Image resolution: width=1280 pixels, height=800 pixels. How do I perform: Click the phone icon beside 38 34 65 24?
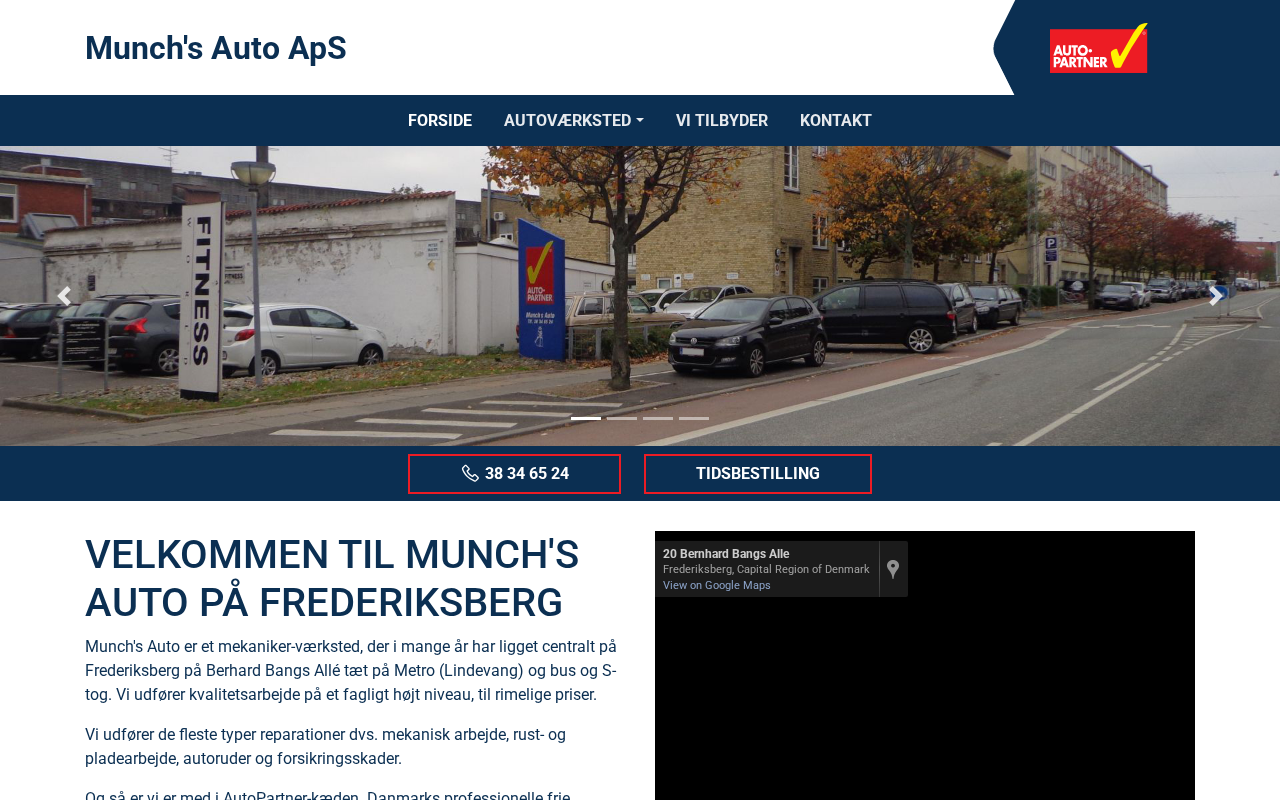pyautogui.click(x=470, y=474)
